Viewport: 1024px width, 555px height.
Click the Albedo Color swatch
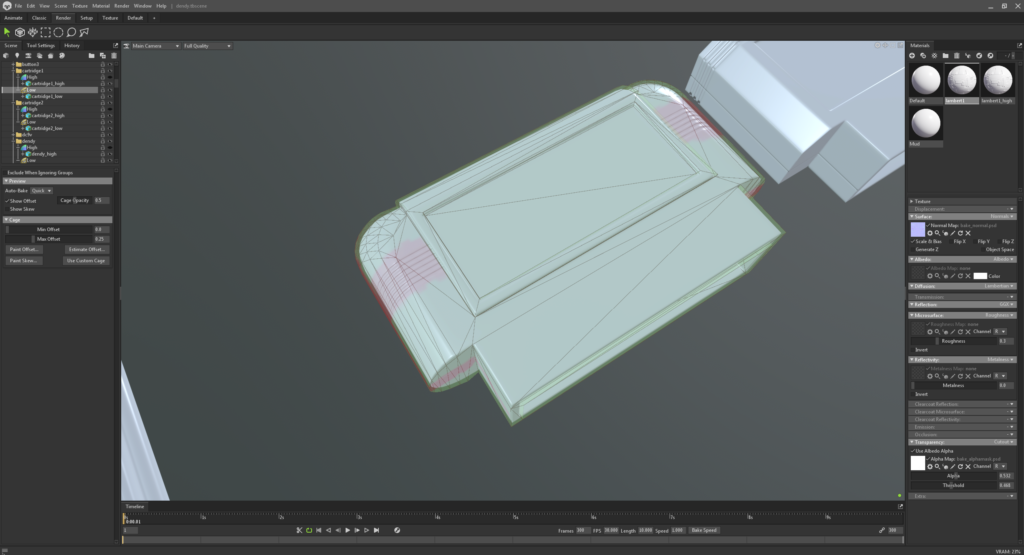(x=980, y=275)
